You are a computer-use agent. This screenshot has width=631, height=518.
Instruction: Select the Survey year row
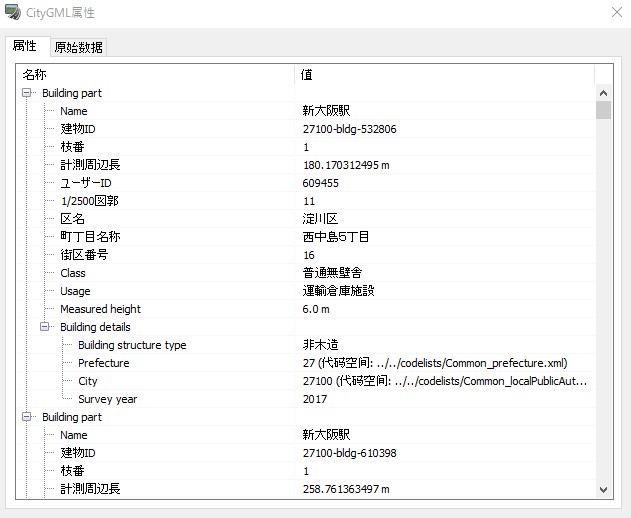[306, 399]
